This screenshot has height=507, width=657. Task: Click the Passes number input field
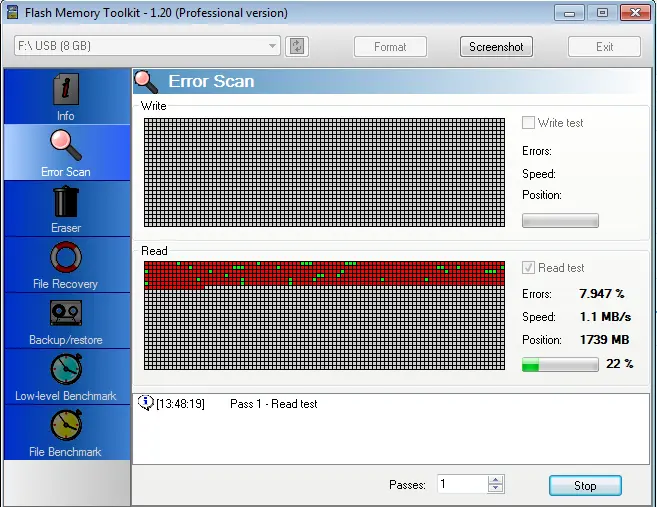pyautogui.click(x=463, y=484)
